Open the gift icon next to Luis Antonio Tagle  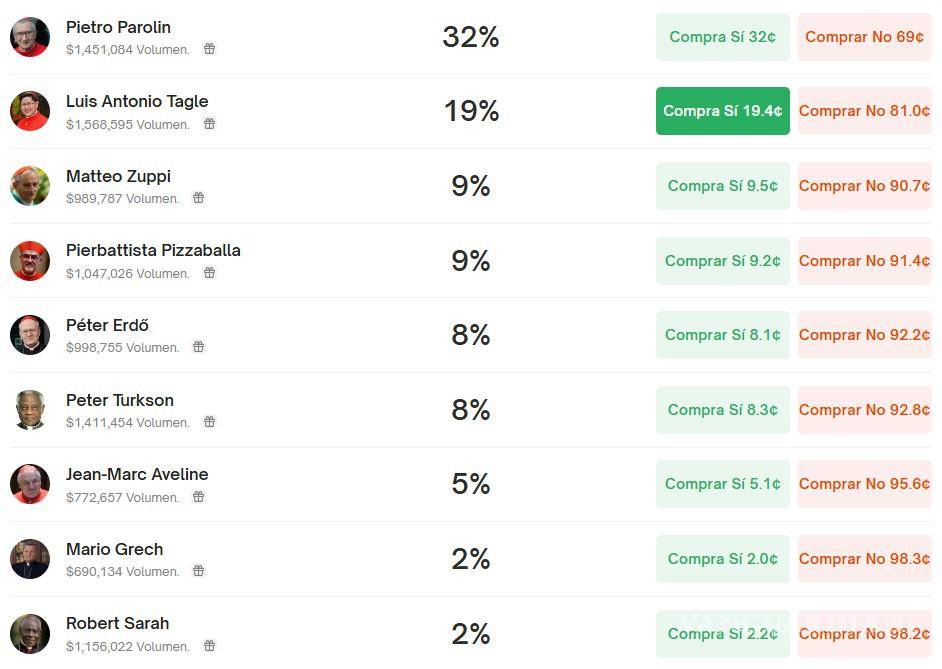(208, 124)
